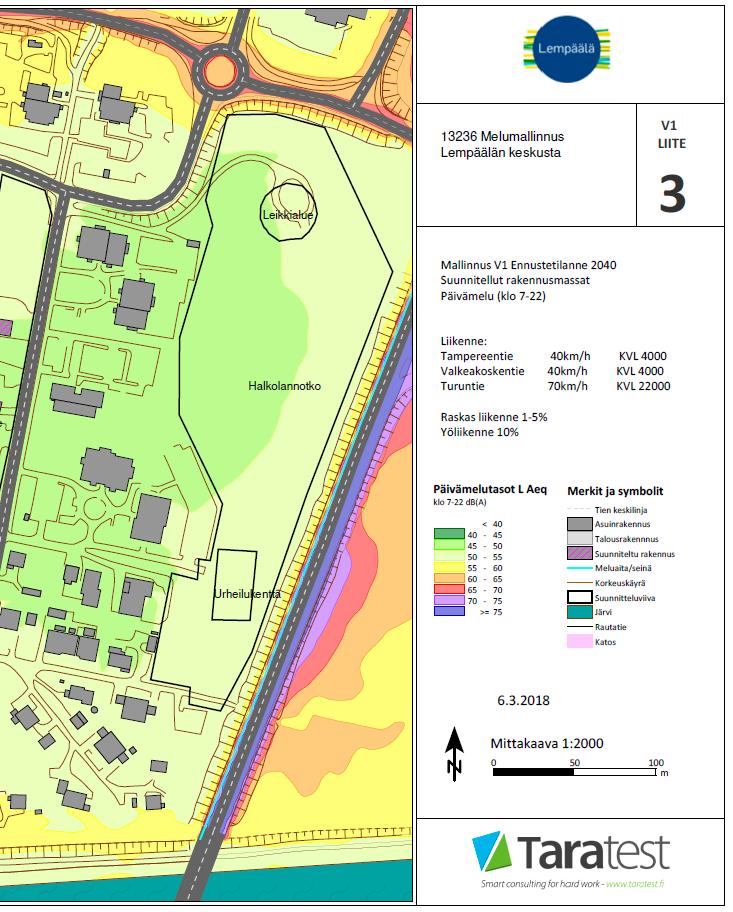
Task: Click the Järvi teal legend symbol
Action: [579, 612]
